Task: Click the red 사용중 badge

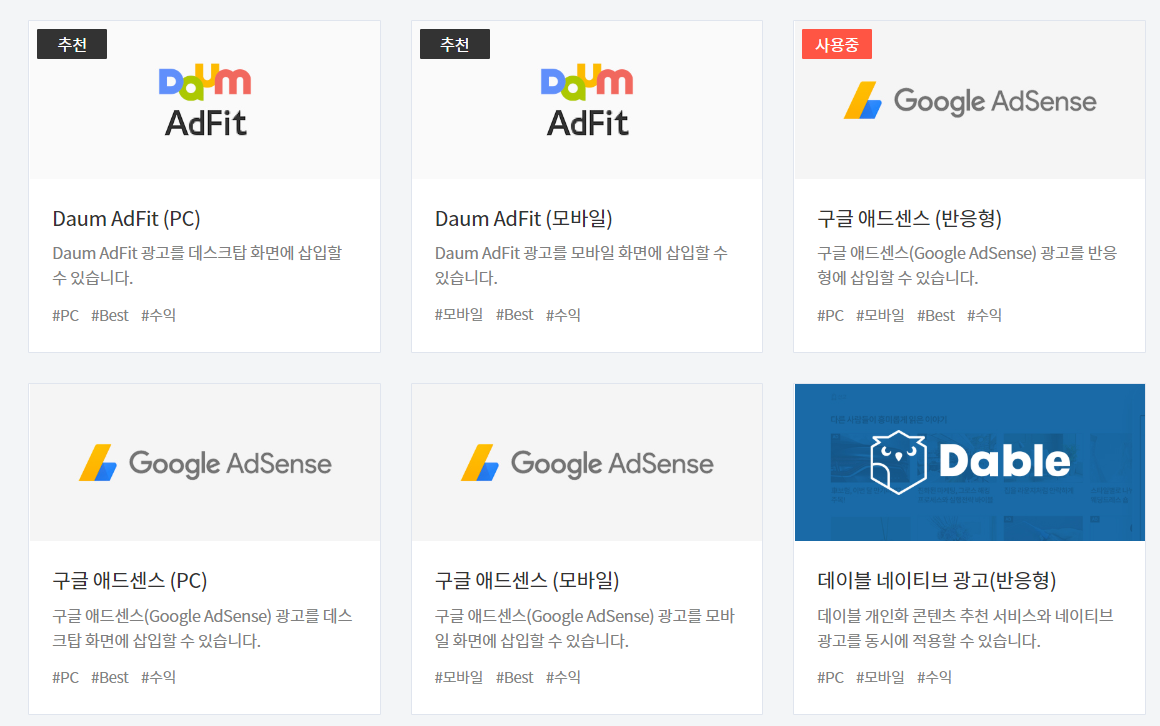Action: click(837, 44)
